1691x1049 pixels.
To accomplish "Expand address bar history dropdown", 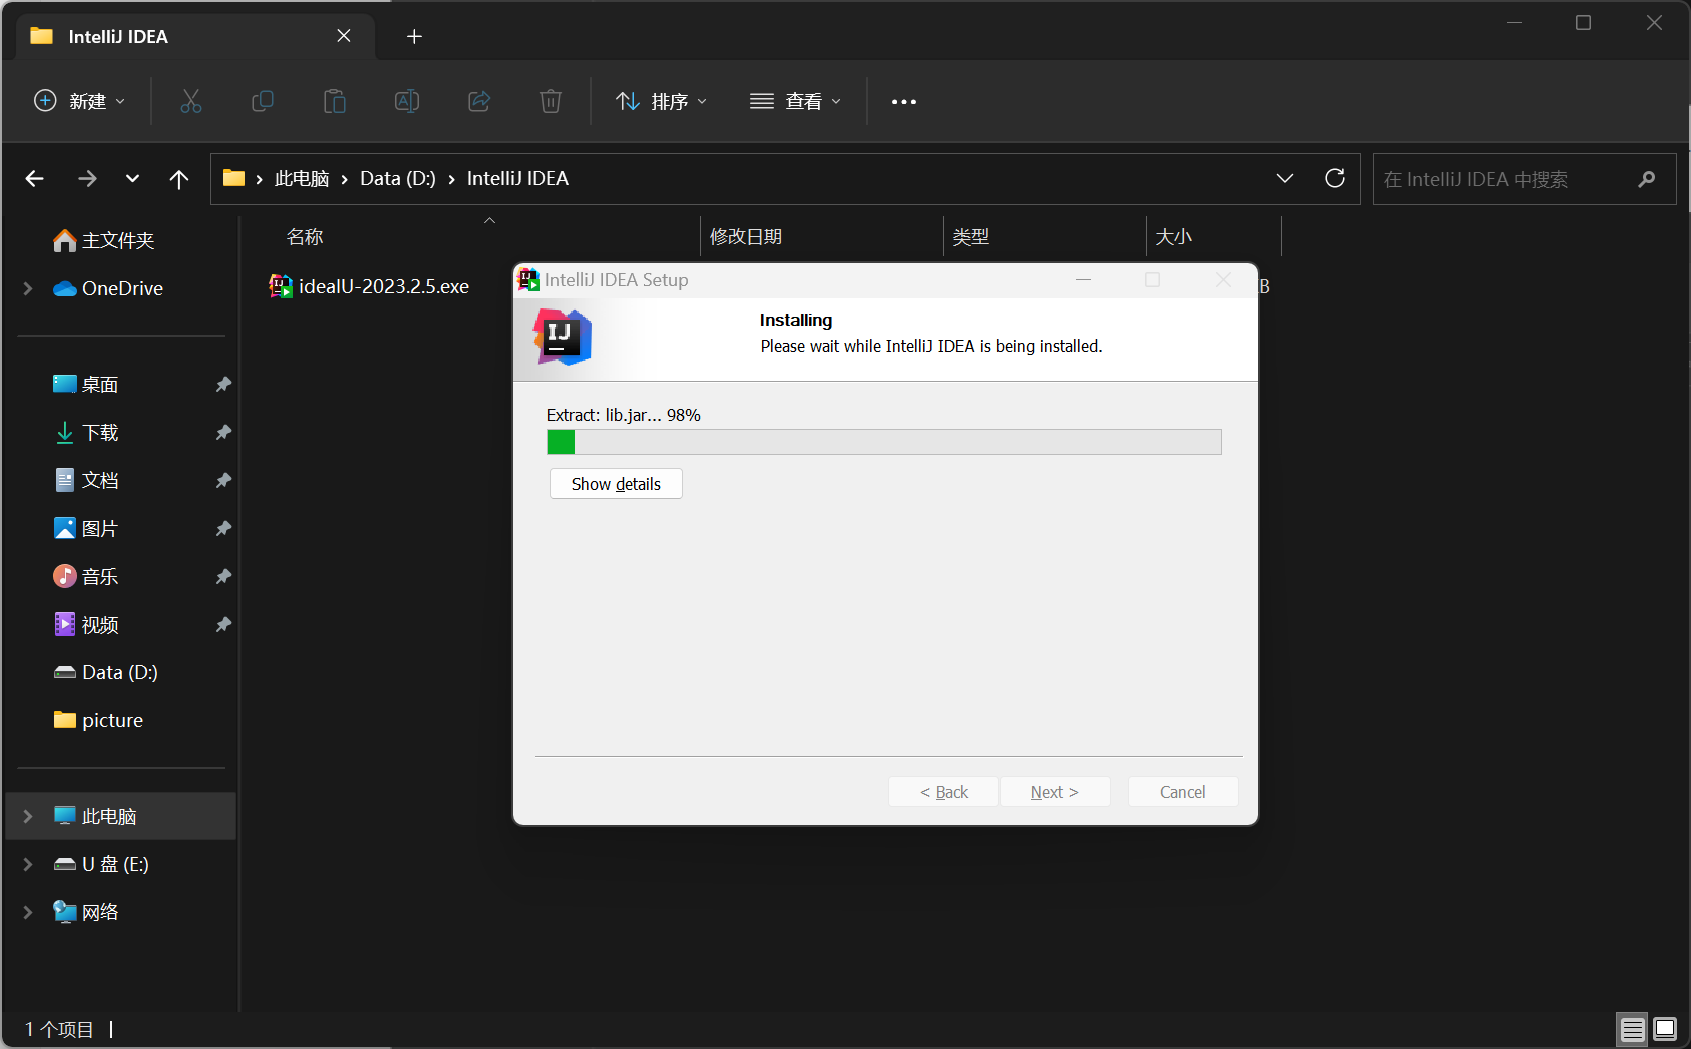I will tap(1285, 178).
